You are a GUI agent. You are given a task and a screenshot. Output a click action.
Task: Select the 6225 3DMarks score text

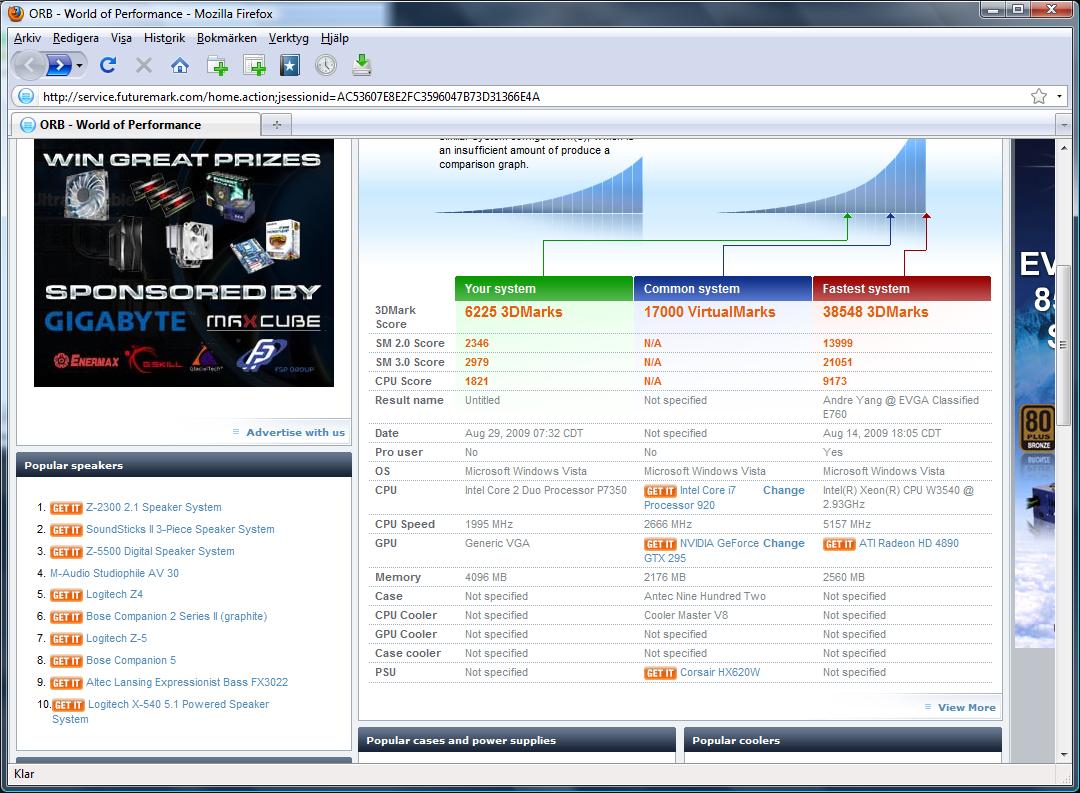[513, 312]
